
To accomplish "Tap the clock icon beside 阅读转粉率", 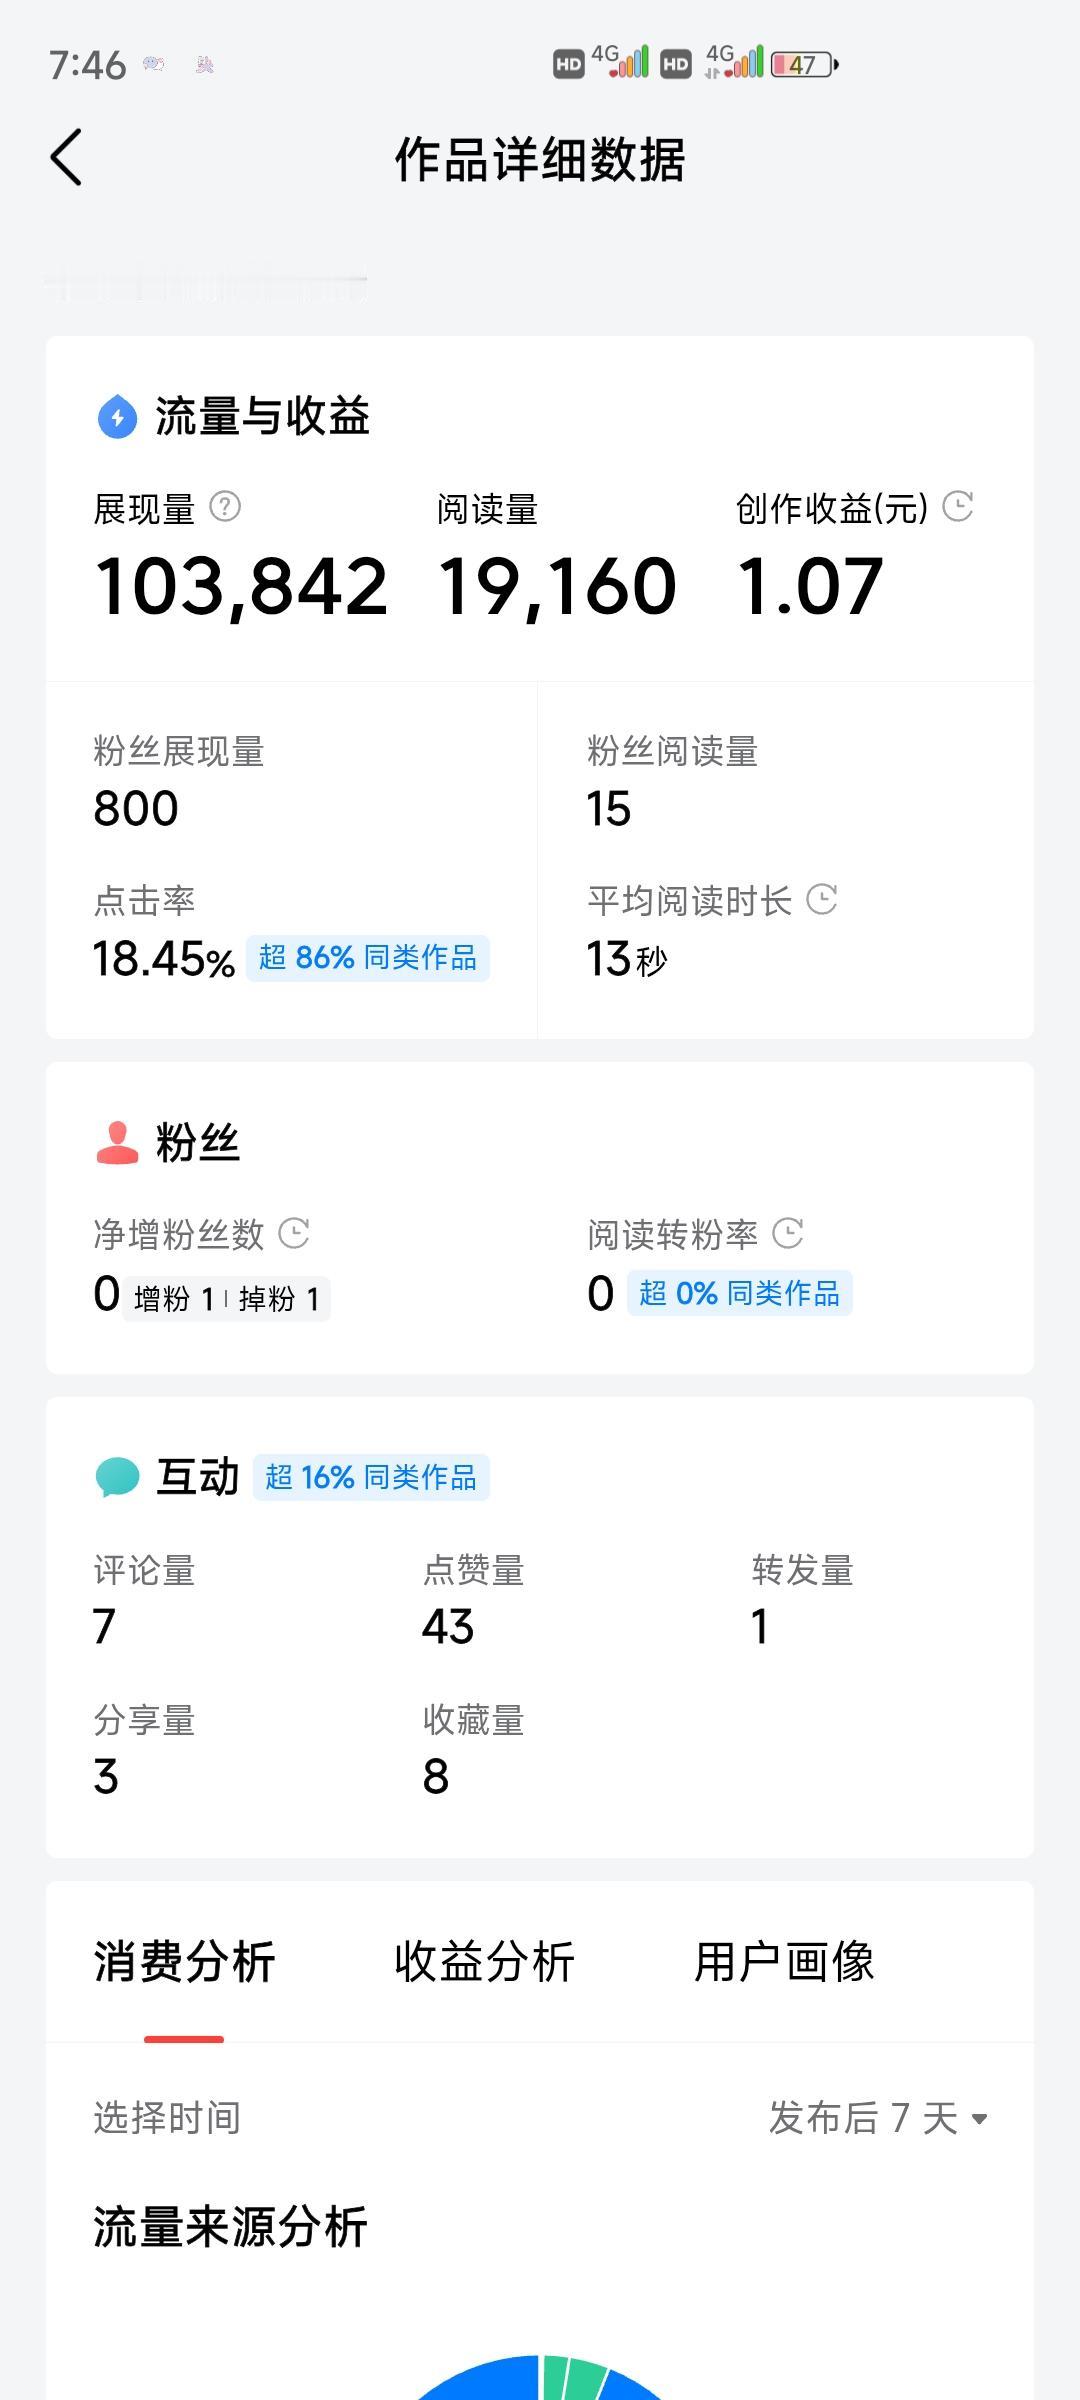I will [788, 1233].
